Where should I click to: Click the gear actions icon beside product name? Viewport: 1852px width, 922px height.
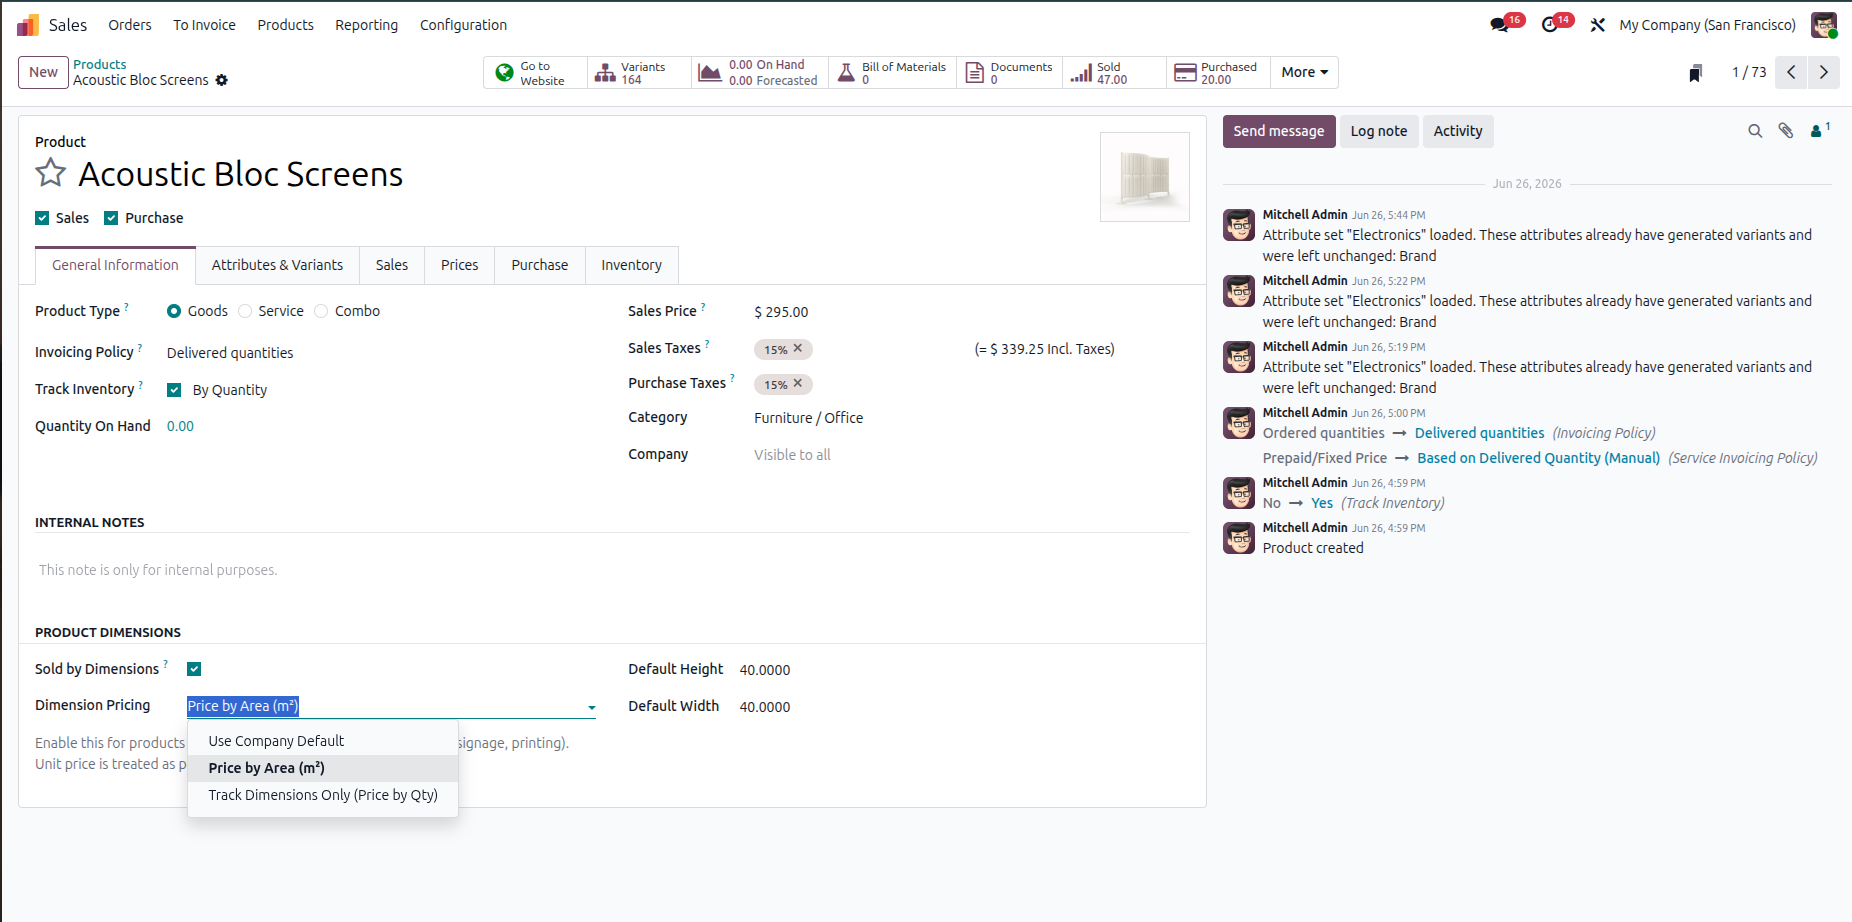222,80
